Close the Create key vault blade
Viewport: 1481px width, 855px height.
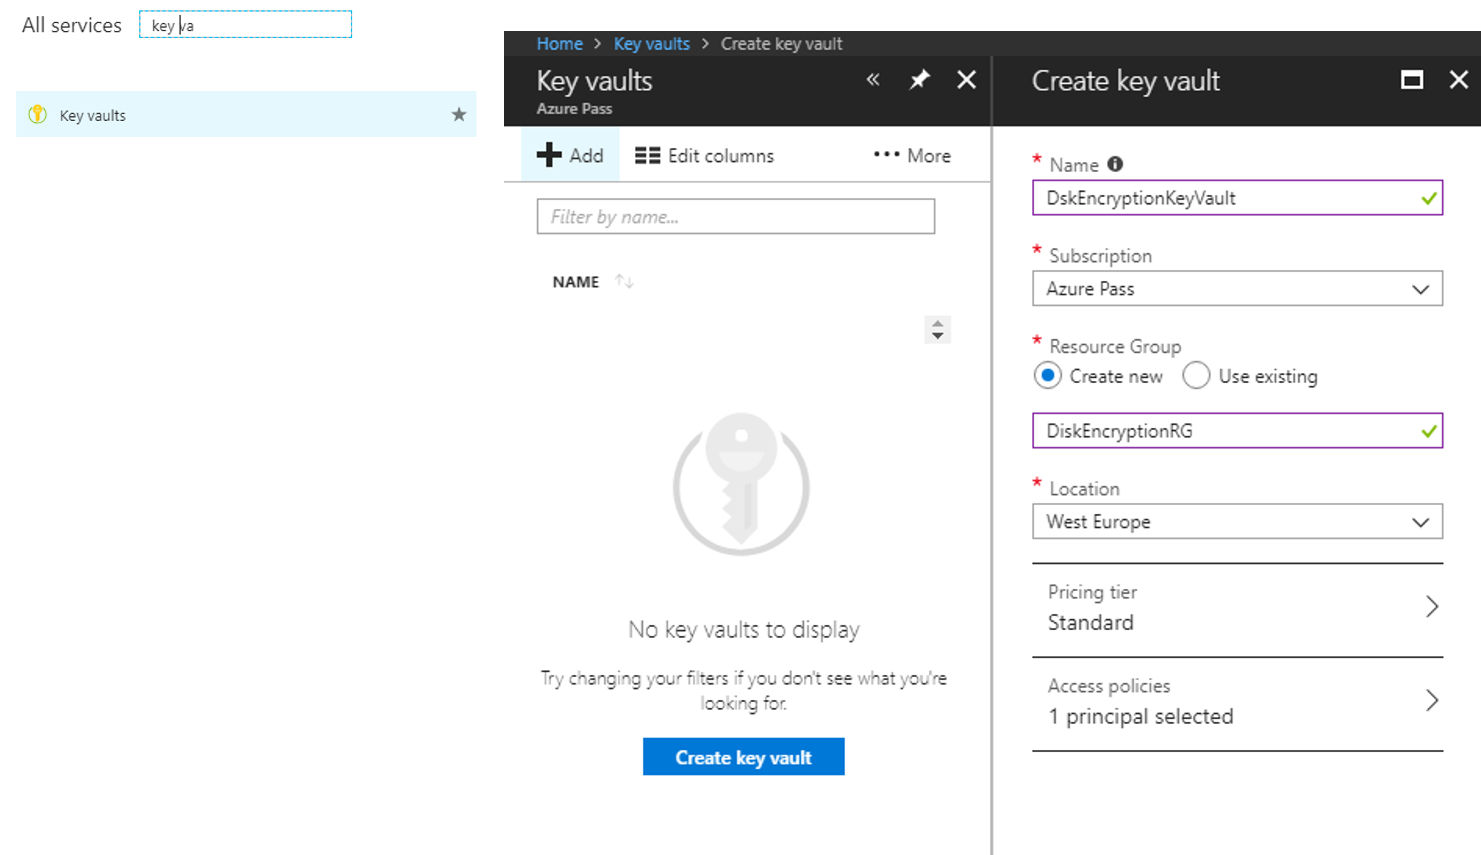coord(1459,80)
